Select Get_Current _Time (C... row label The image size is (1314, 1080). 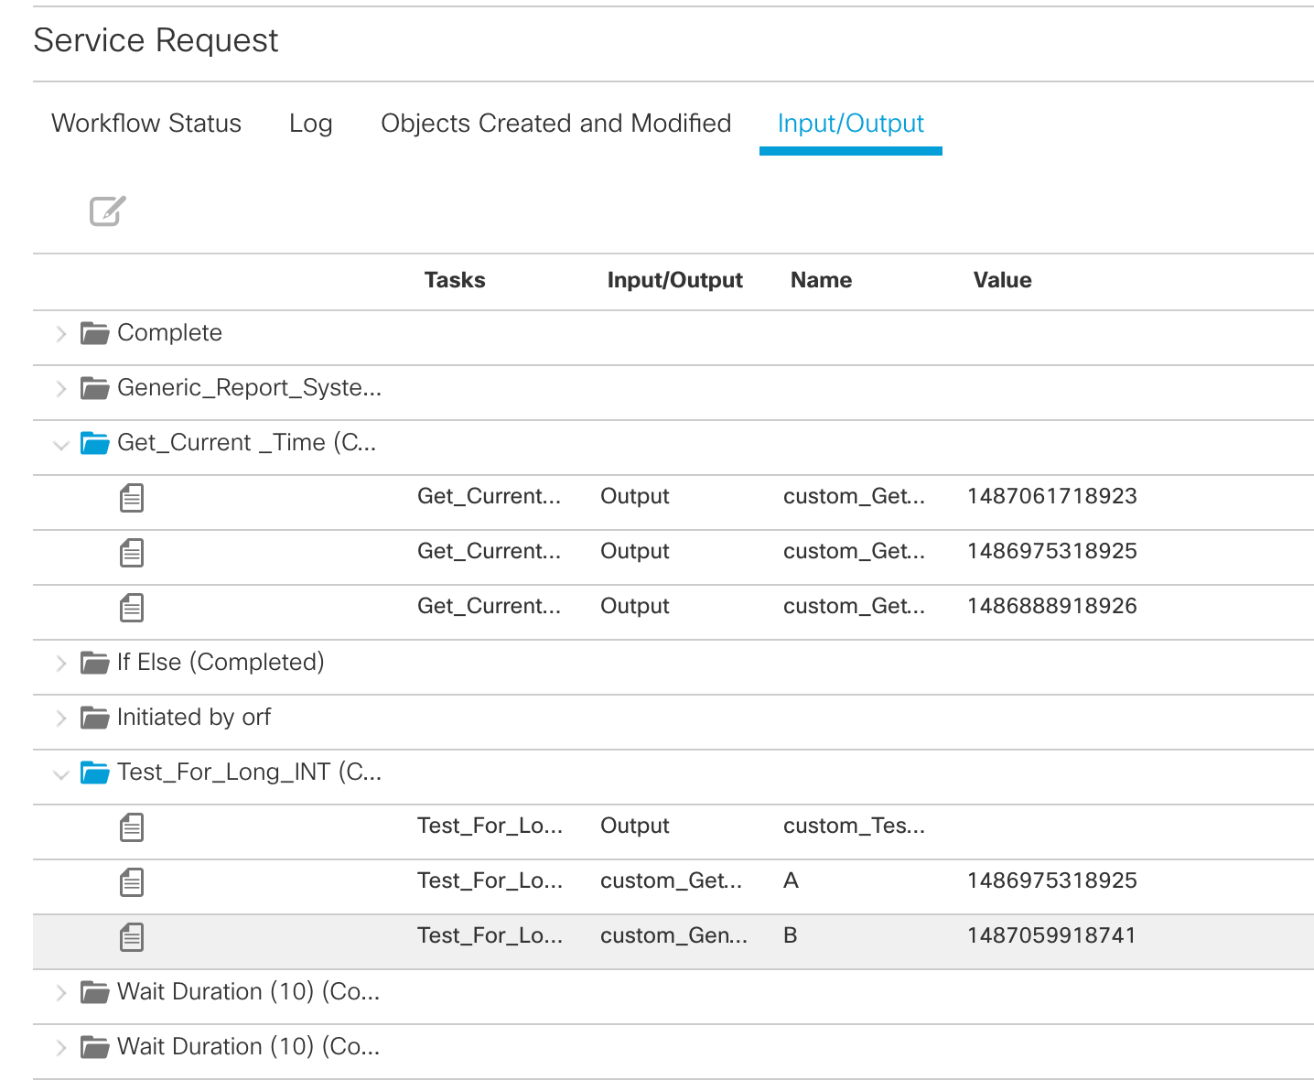pyautogui.click(x=247, y=443)
